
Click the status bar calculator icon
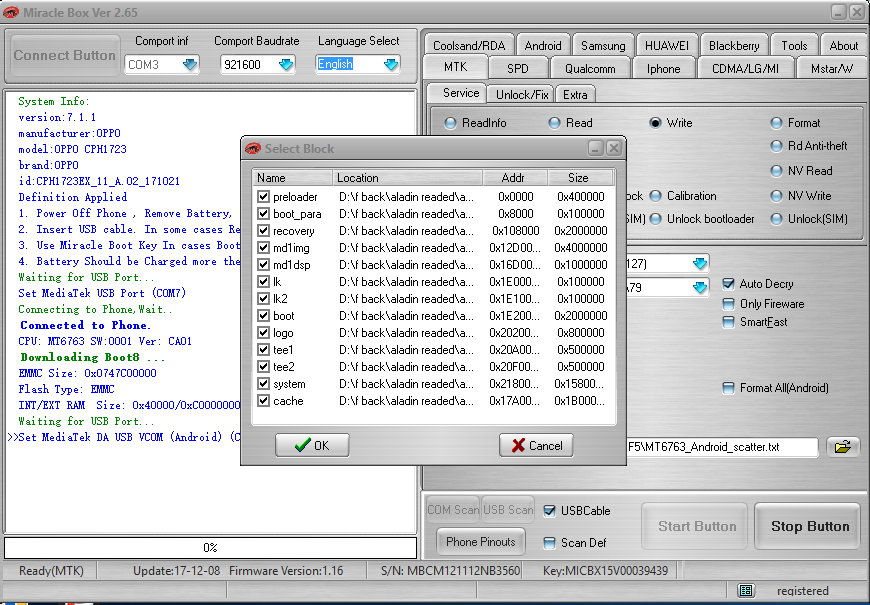point(746,591)
